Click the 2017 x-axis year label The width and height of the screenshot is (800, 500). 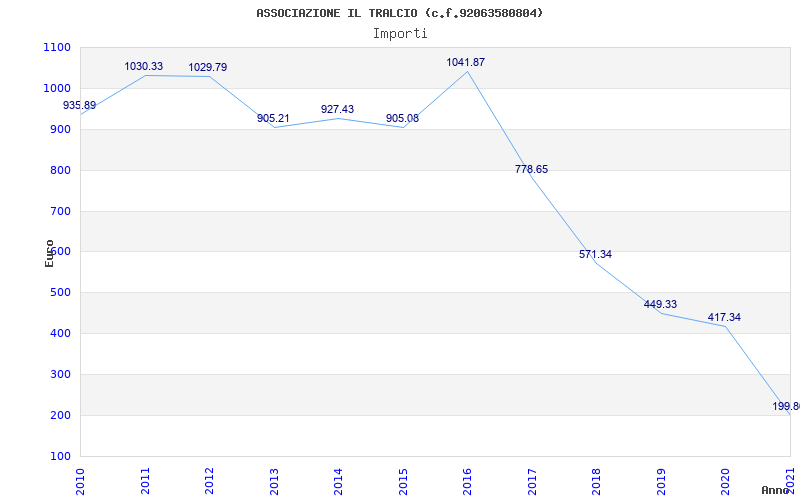(x=532, y=482)
